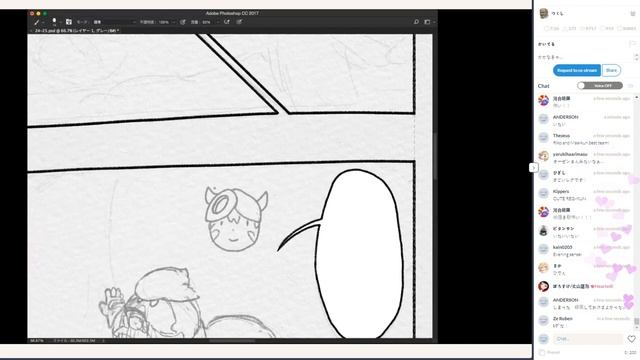This screenshot has height=360, width=640.
Task: Click ANDERSON's avatar in first message
Action: point(543,119)
